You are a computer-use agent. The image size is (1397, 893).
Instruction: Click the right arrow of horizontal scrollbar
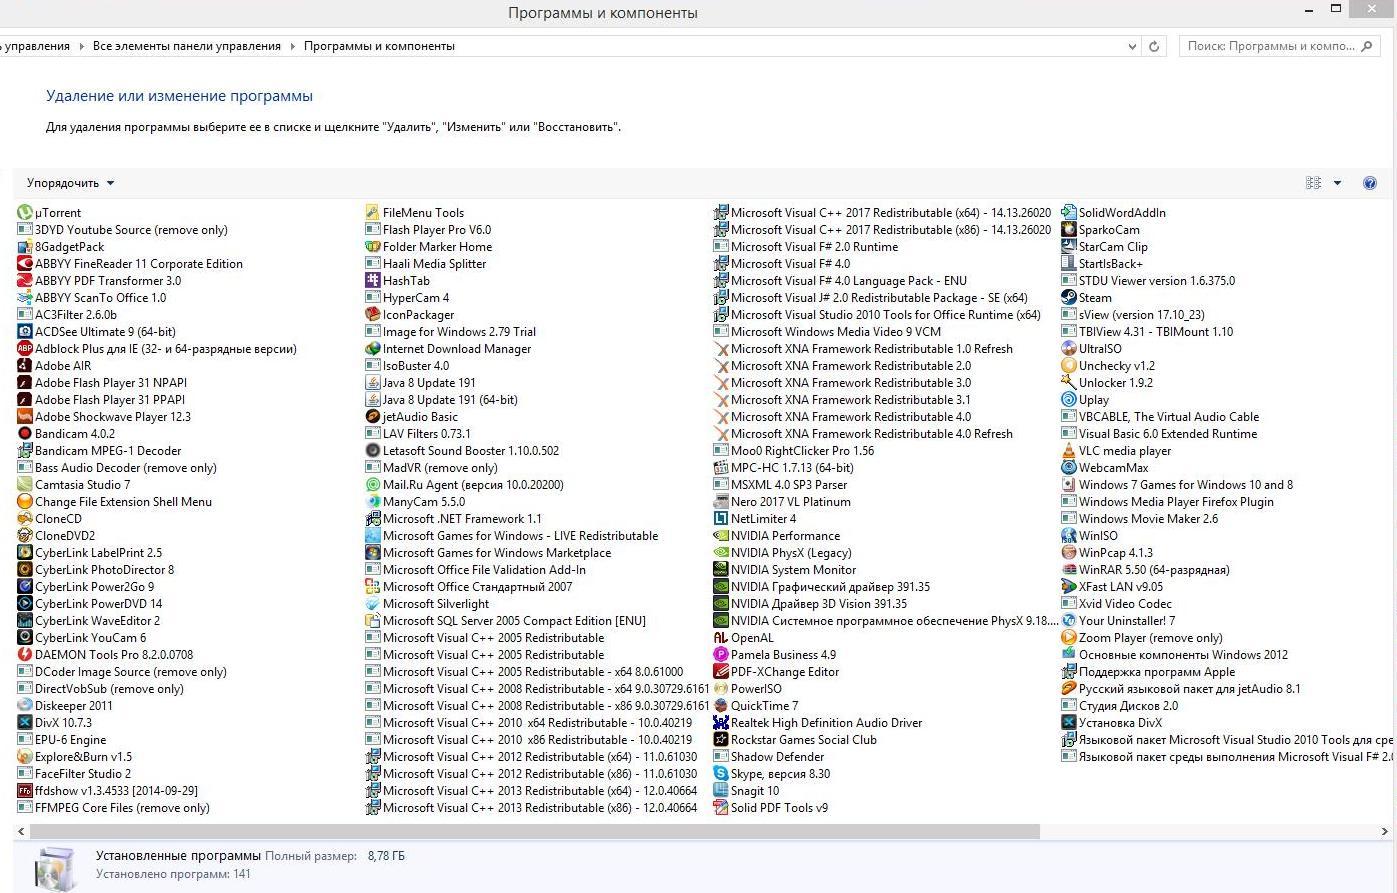click(1384, 831)
